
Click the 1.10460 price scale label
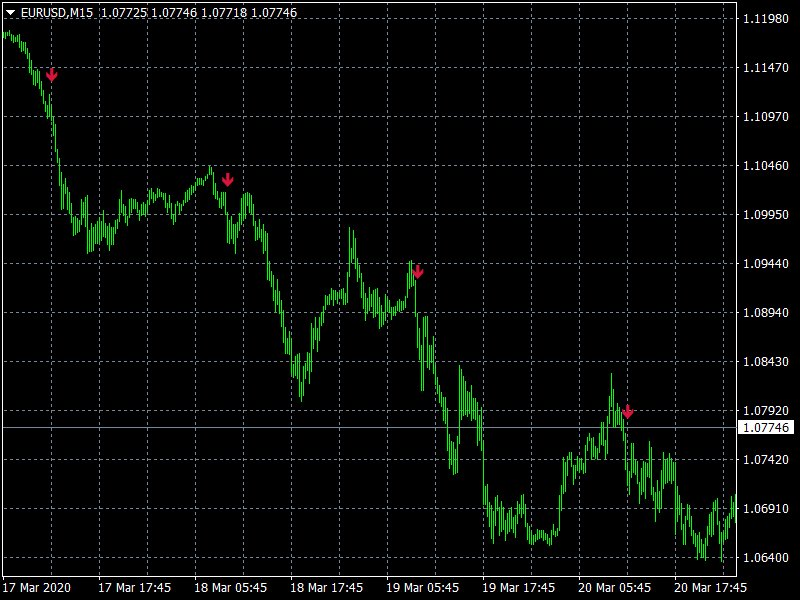766,166
